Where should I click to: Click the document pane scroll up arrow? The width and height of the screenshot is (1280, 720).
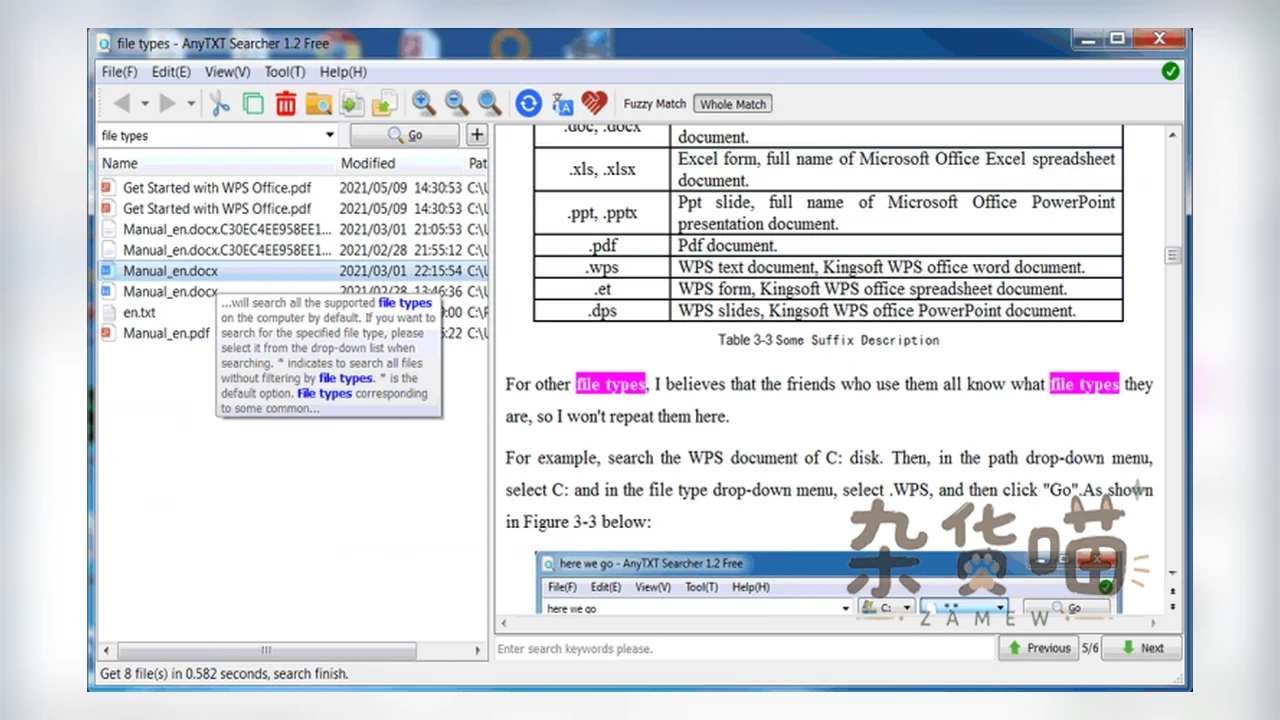[1174, 134]
